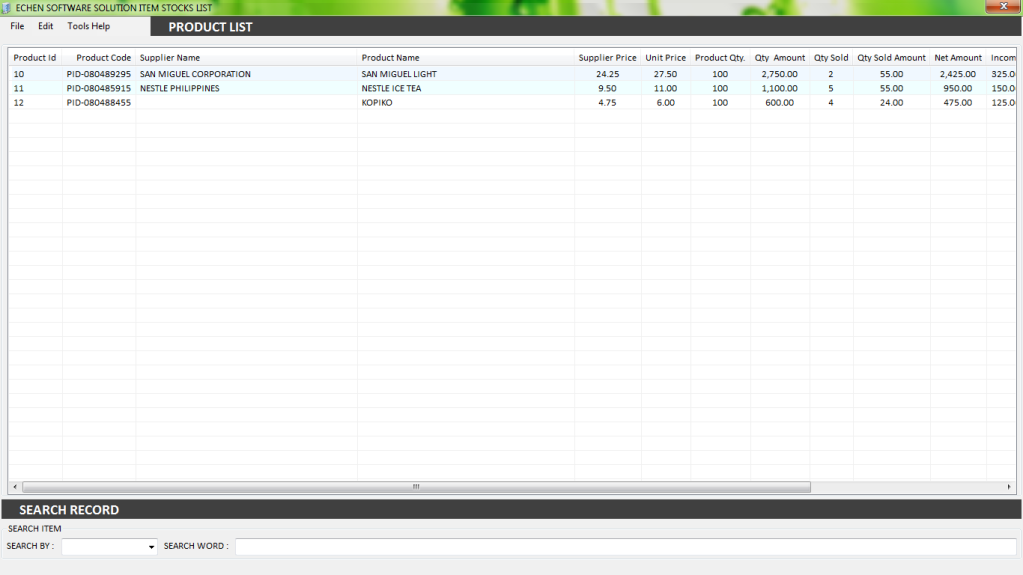The image size is (1023, 575).
Task: Click supplier SAN MIGUEL CORPORATION
Action: point(195,74)
